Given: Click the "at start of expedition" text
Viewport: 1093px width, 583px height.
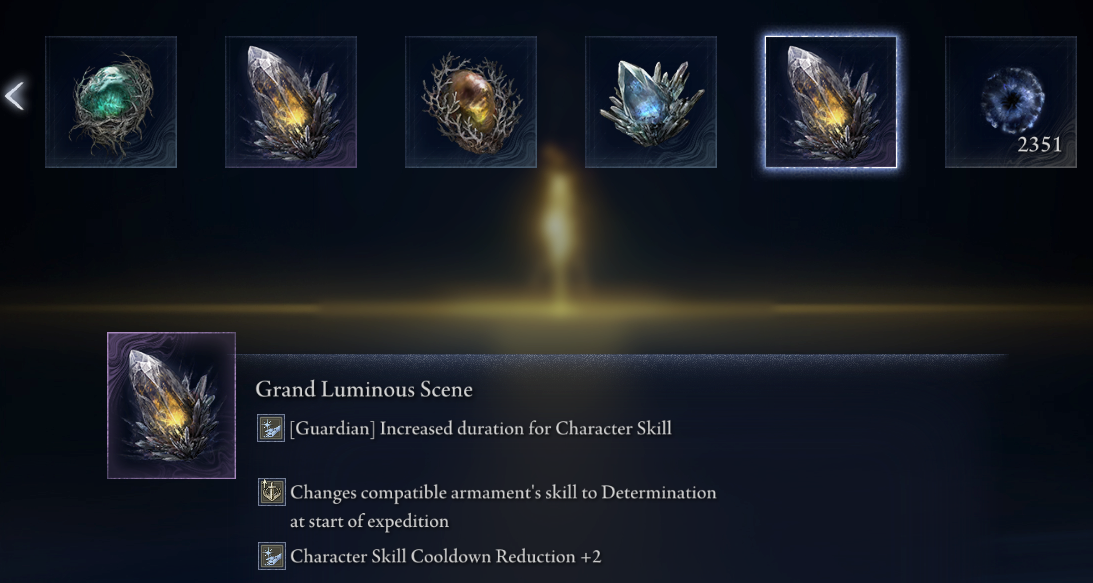Looking at the screenshot, I should pos(369,521).
